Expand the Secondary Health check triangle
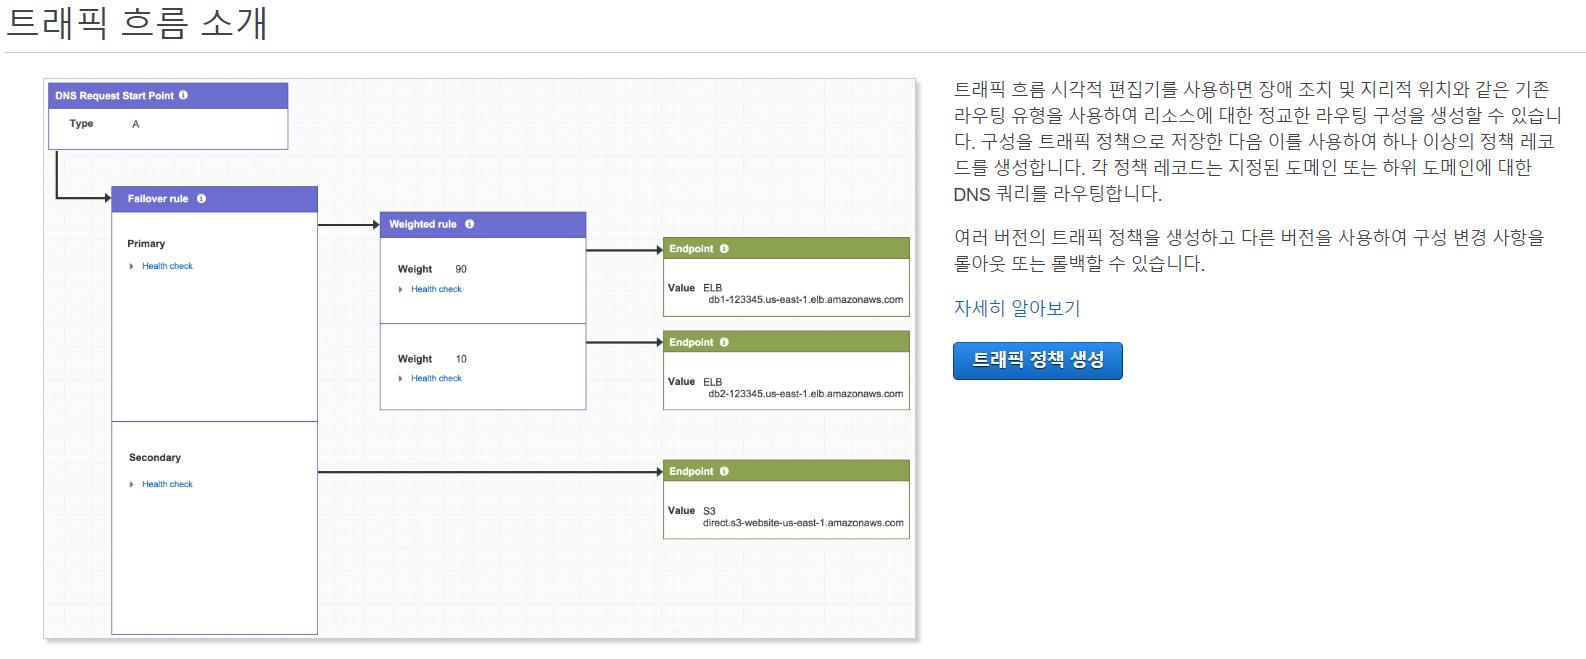 [131, 484]
